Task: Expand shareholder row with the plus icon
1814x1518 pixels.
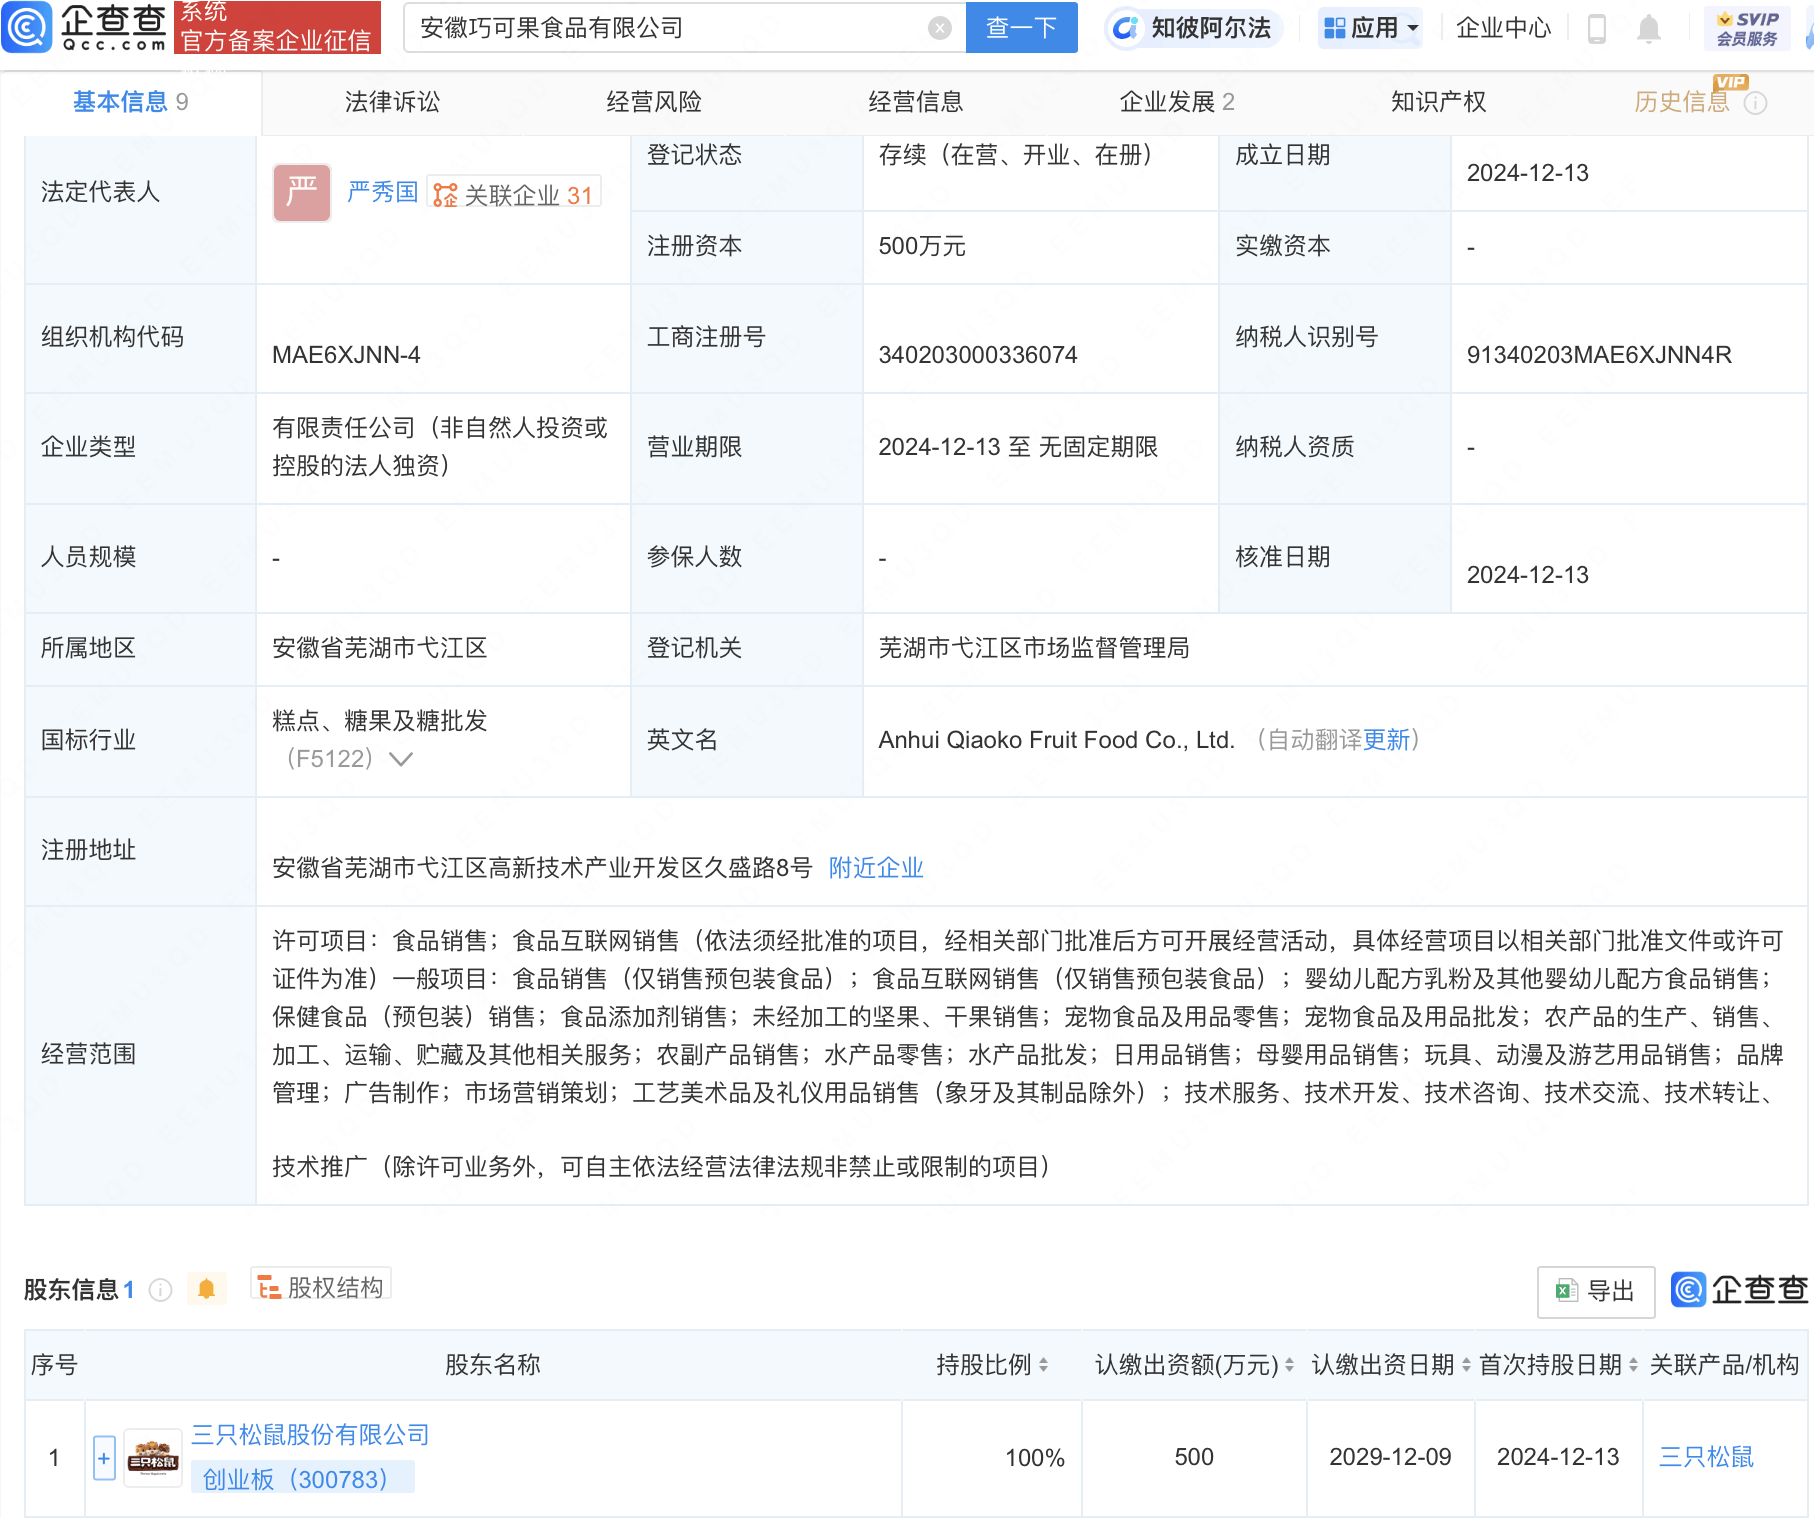Action: pos(104,1458)
